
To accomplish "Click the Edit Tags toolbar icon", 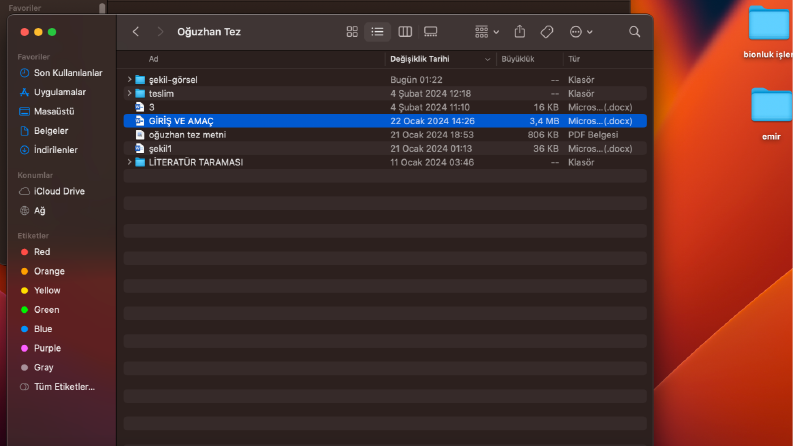I will (547, 32).
